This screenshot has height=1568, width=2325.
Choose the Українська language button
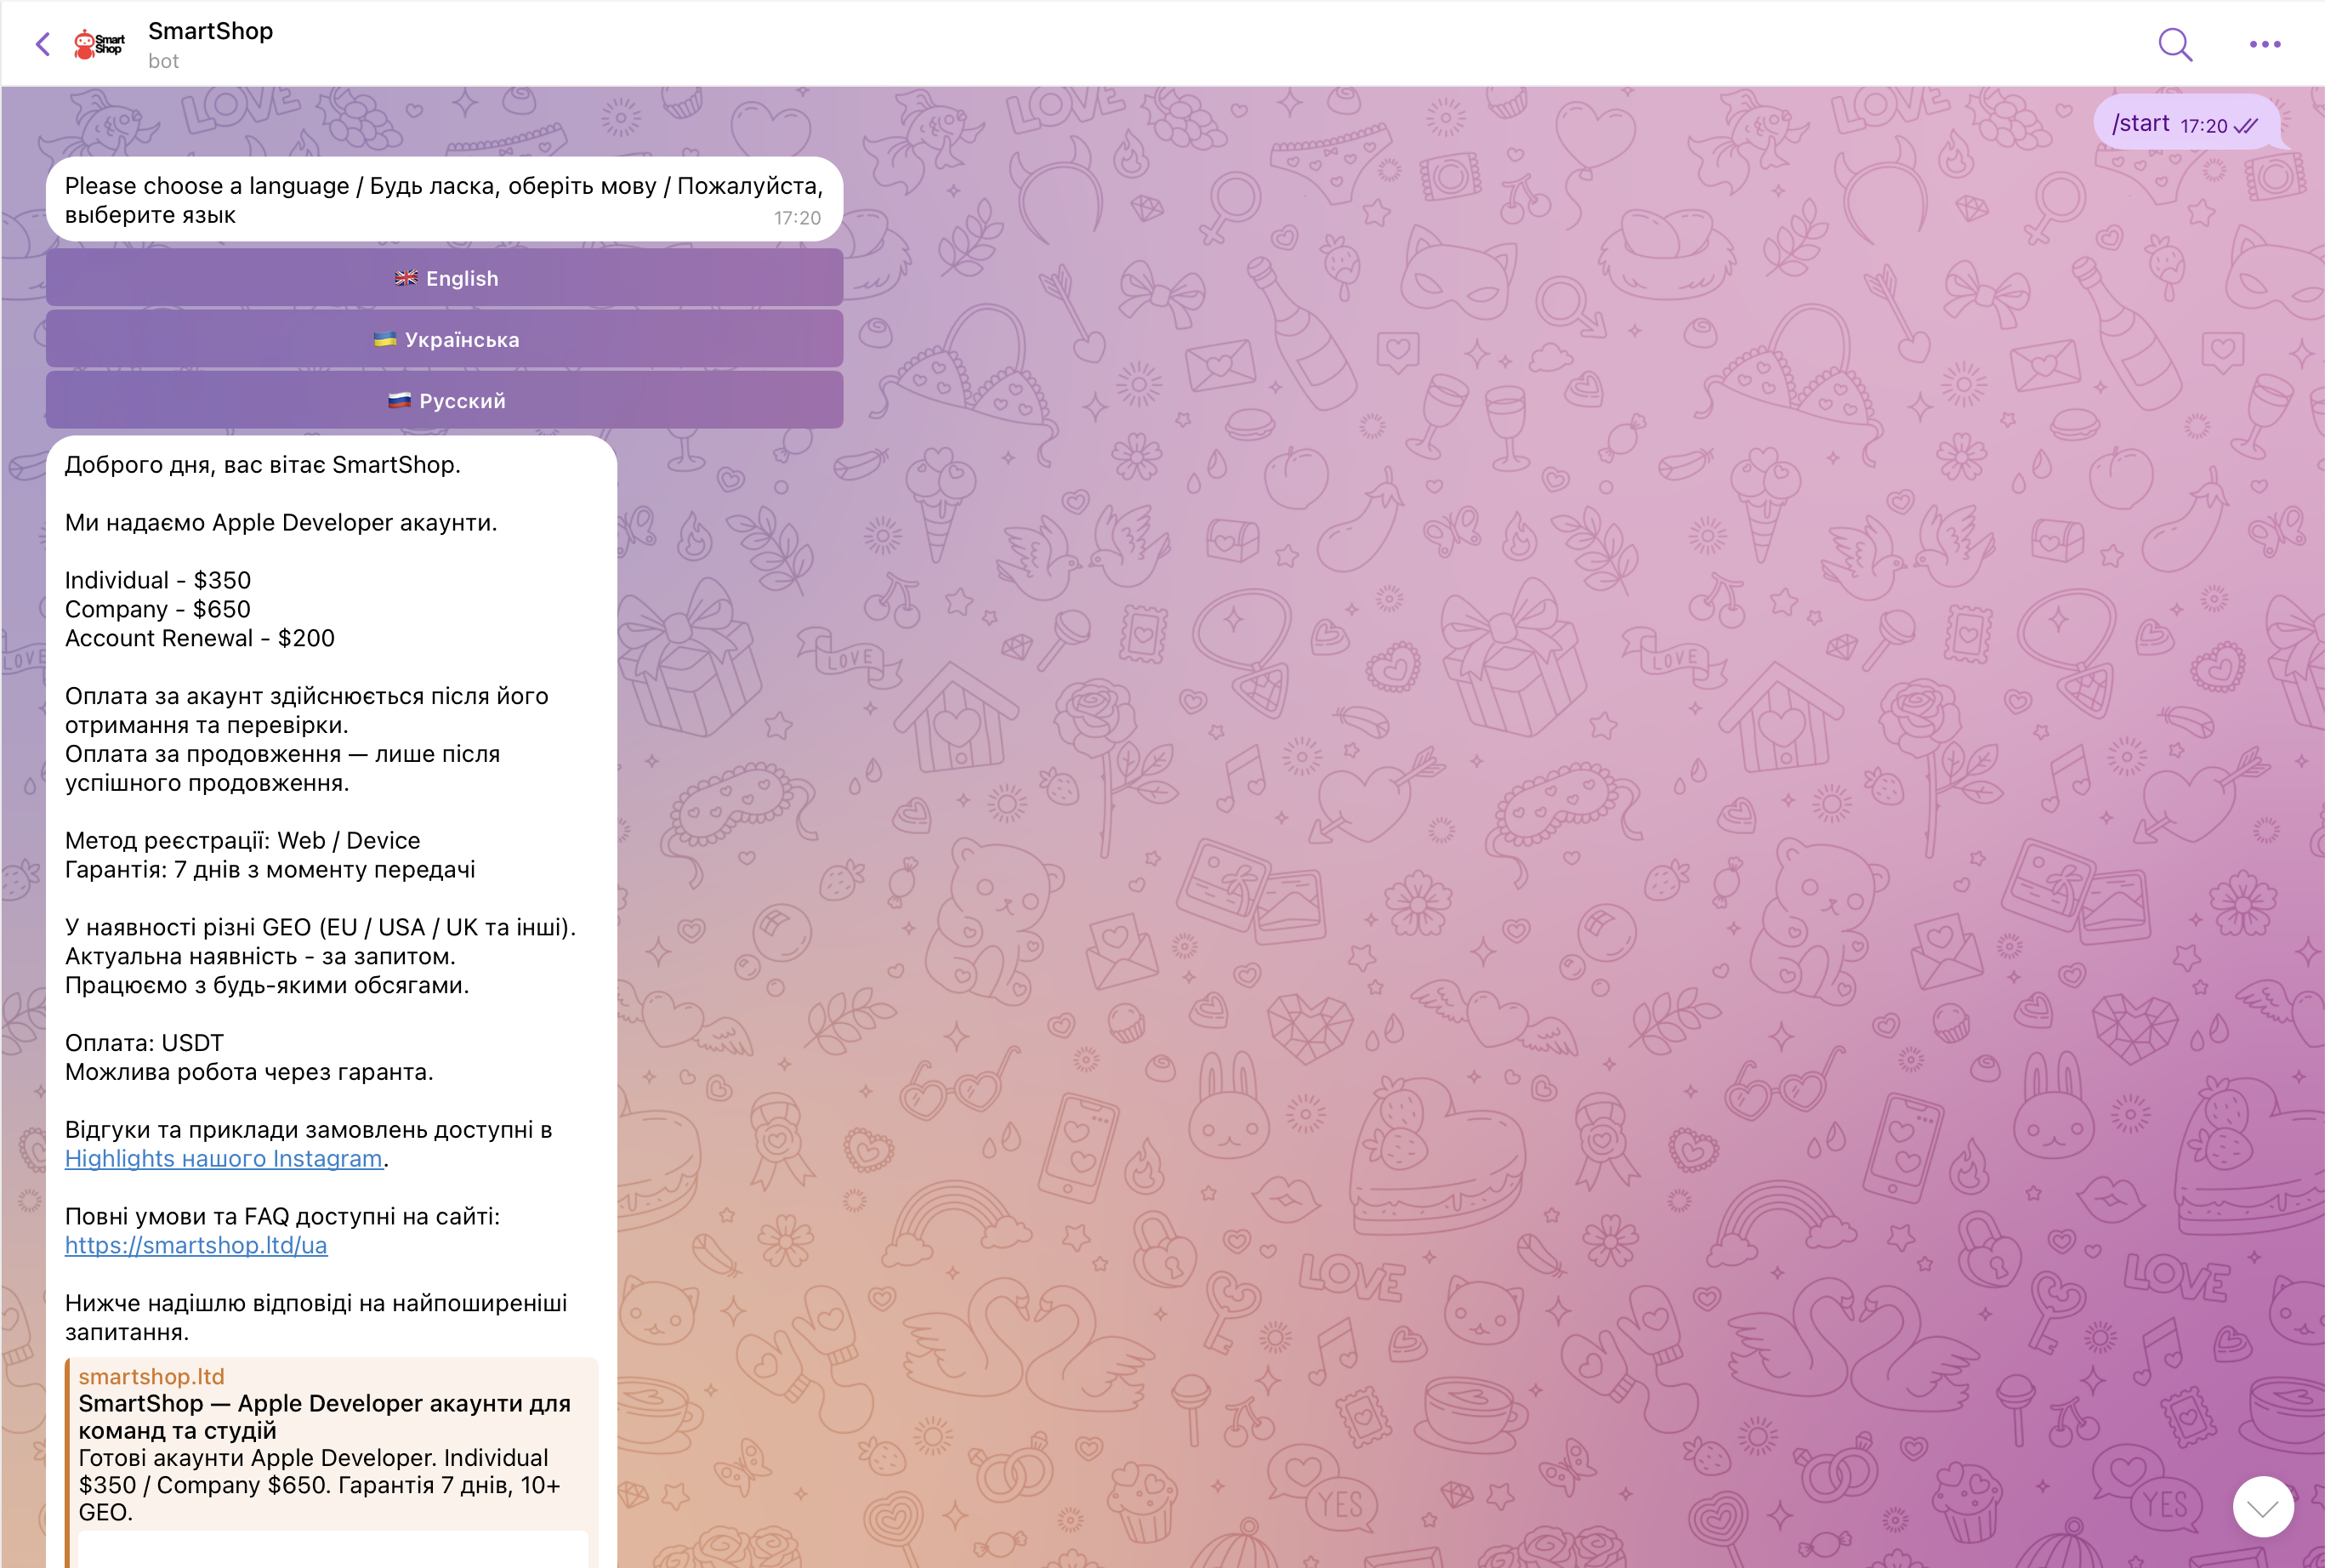pyautogui.click(x=444, y=339)
